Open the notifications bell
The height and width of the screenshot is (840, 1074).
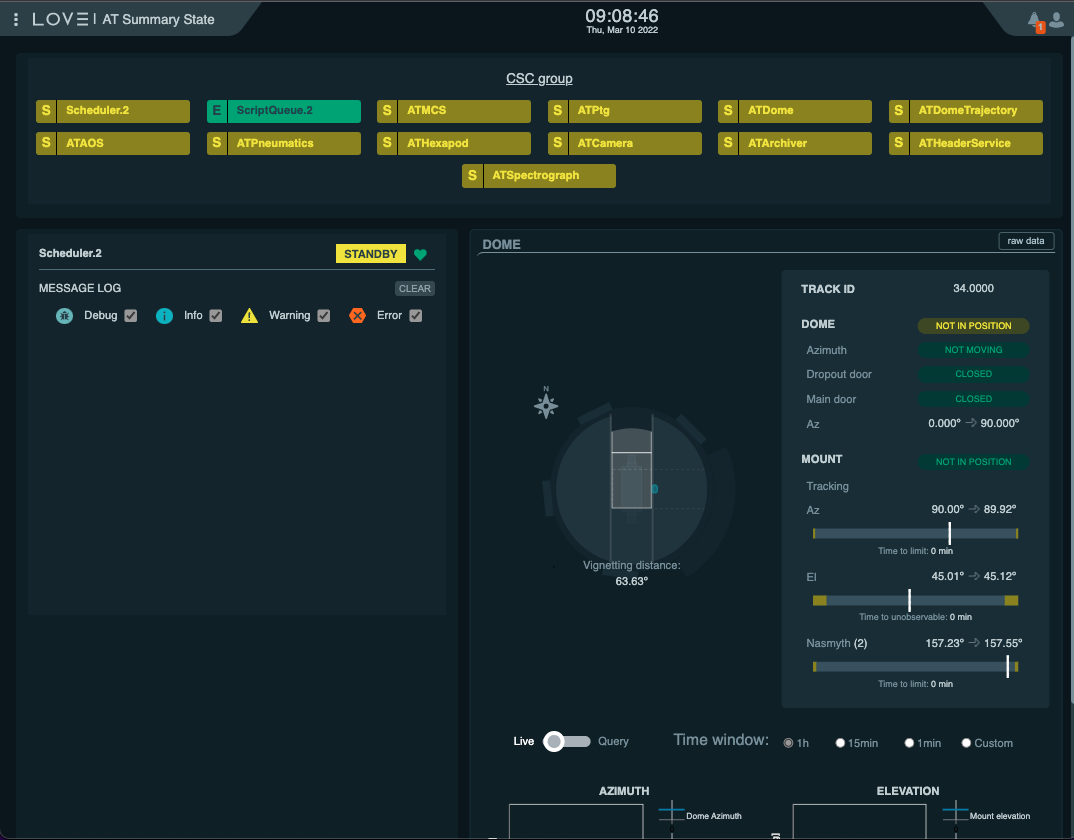pos(1035,19)
